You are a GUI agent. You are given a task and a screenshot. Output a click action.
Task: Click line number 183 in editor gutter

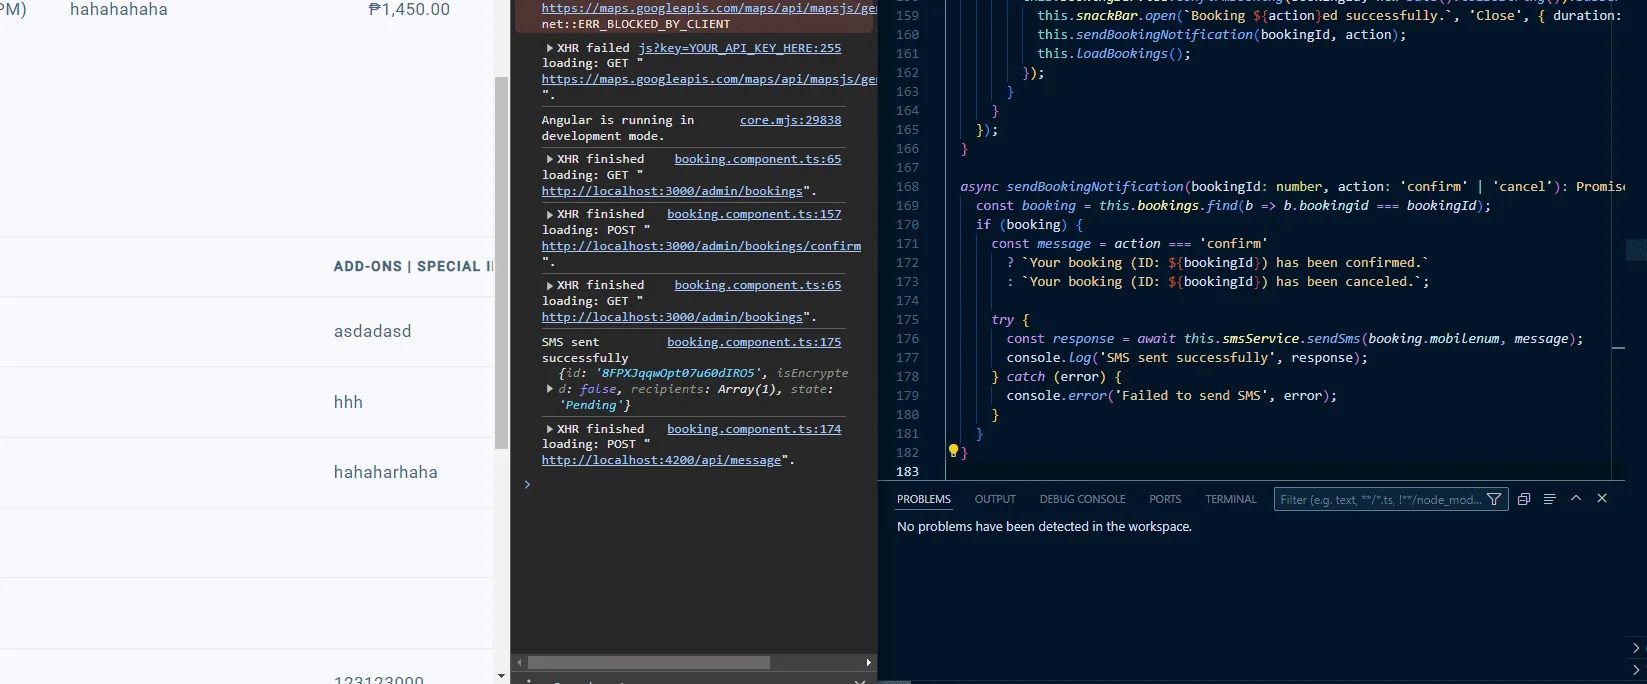(x=907, y=471)
